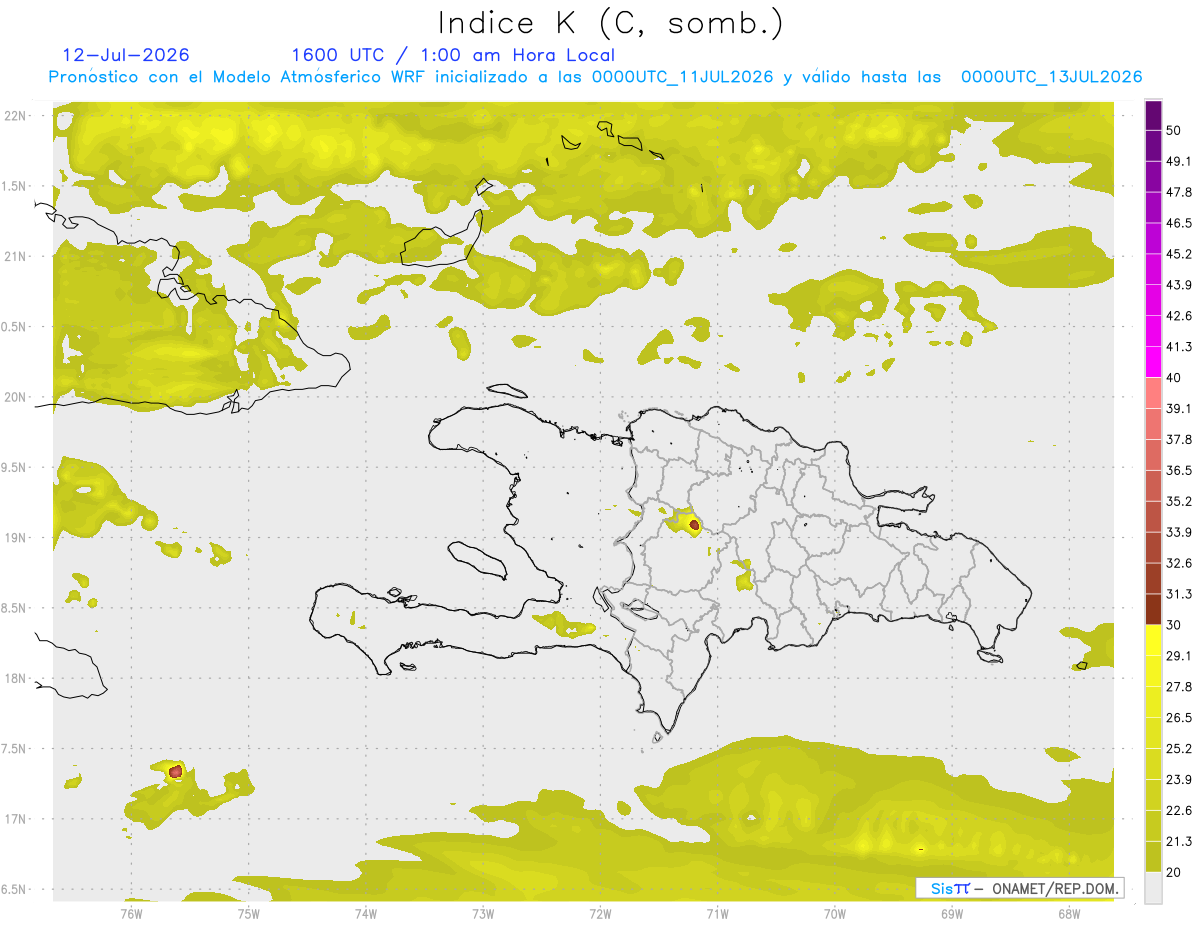Click the colorbar value 20
Screen dimensions: 1200x927
click(x=1174, y=872)
